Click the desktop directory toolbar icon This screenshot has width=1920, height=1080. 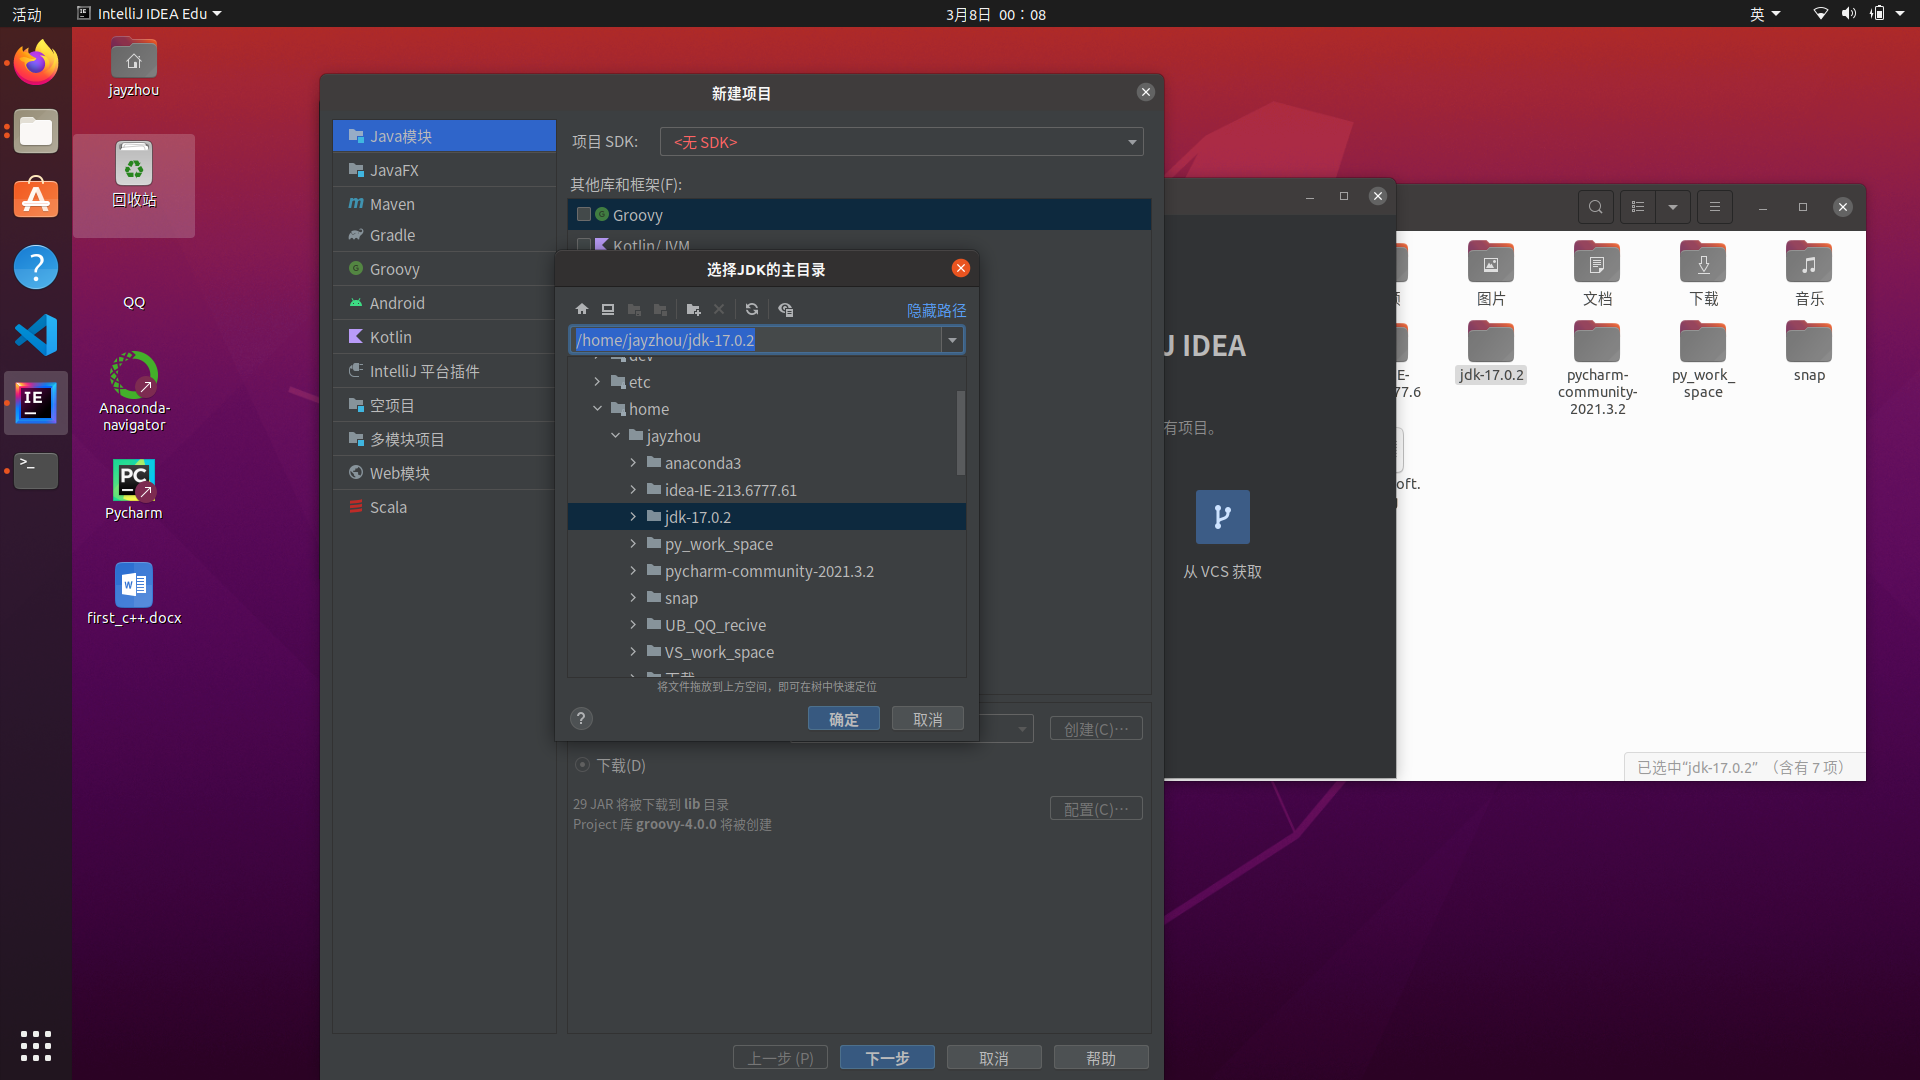tap(608, 310)
